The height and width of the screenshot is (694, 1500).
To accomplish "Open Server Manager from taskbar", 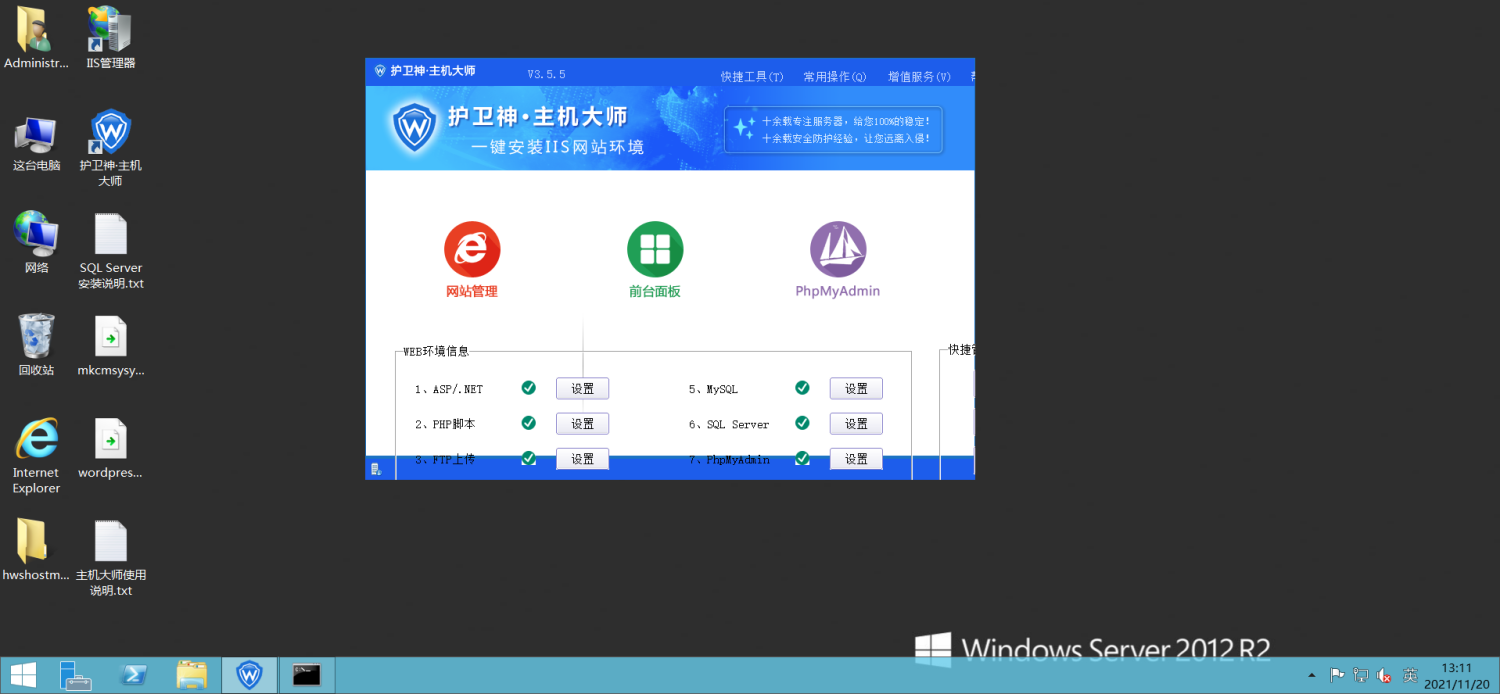I will (x=75, y=675).
